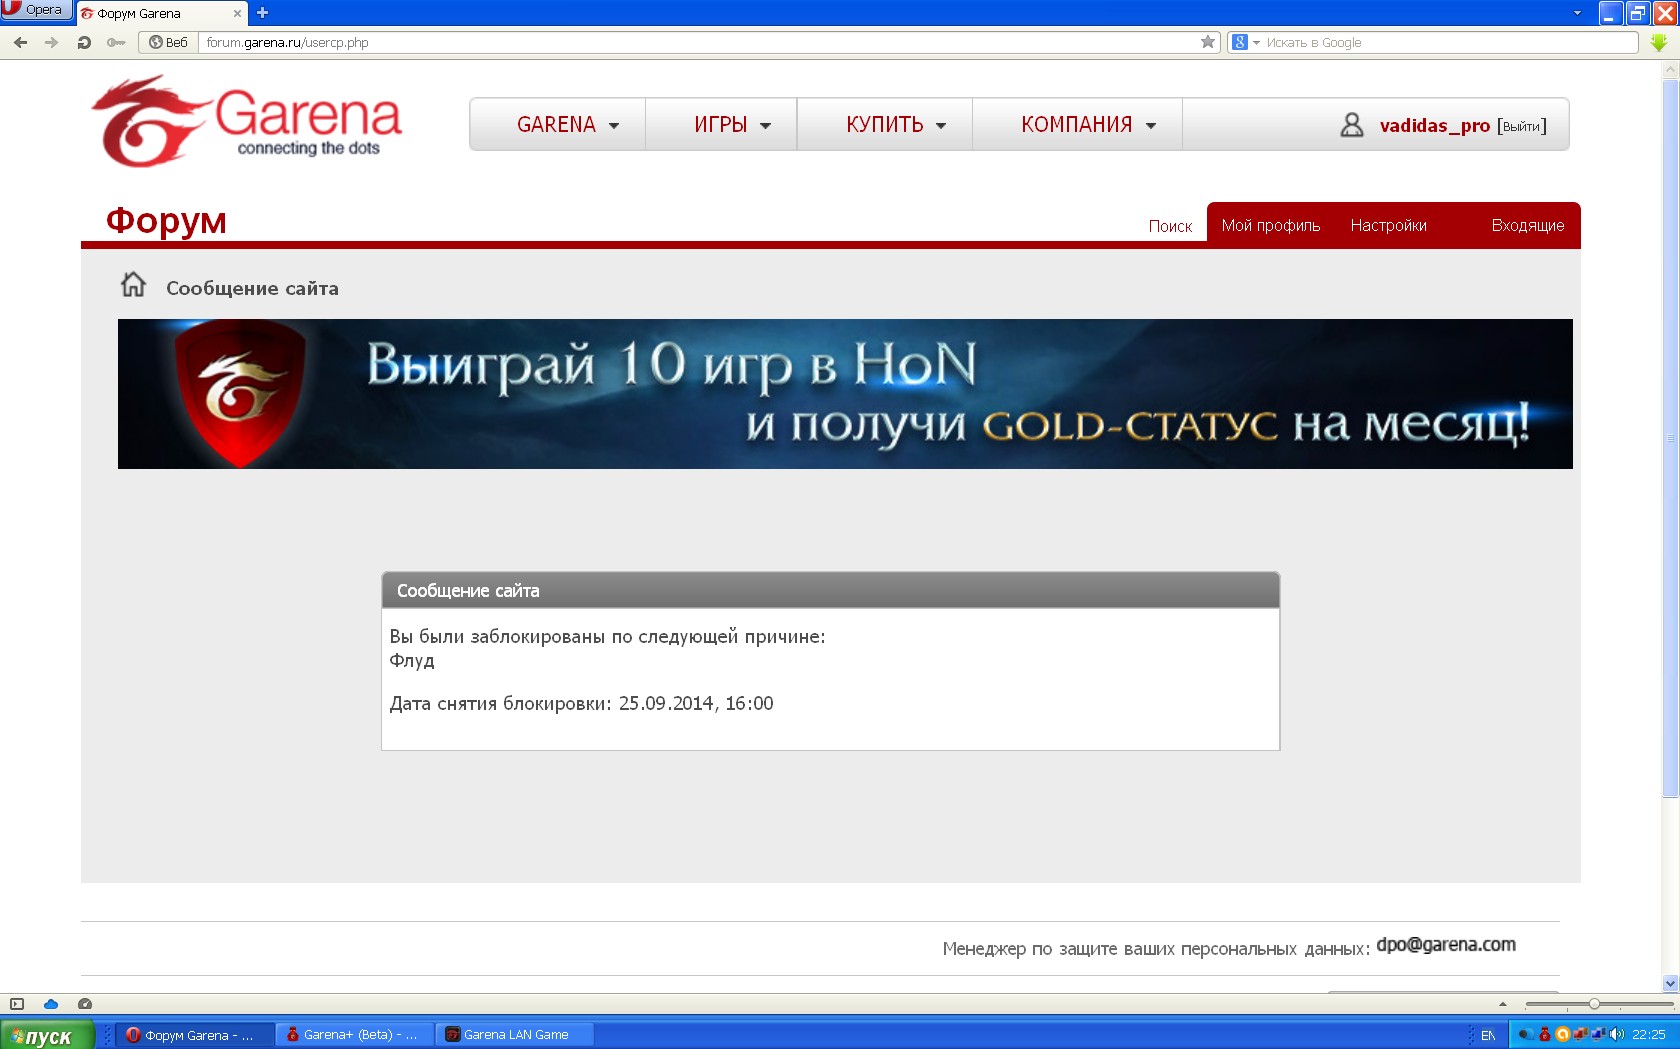The width and height of the screenshot is (1680, 1049).
Task: Close the Форум Garena tab
Action: coord(237,13)
